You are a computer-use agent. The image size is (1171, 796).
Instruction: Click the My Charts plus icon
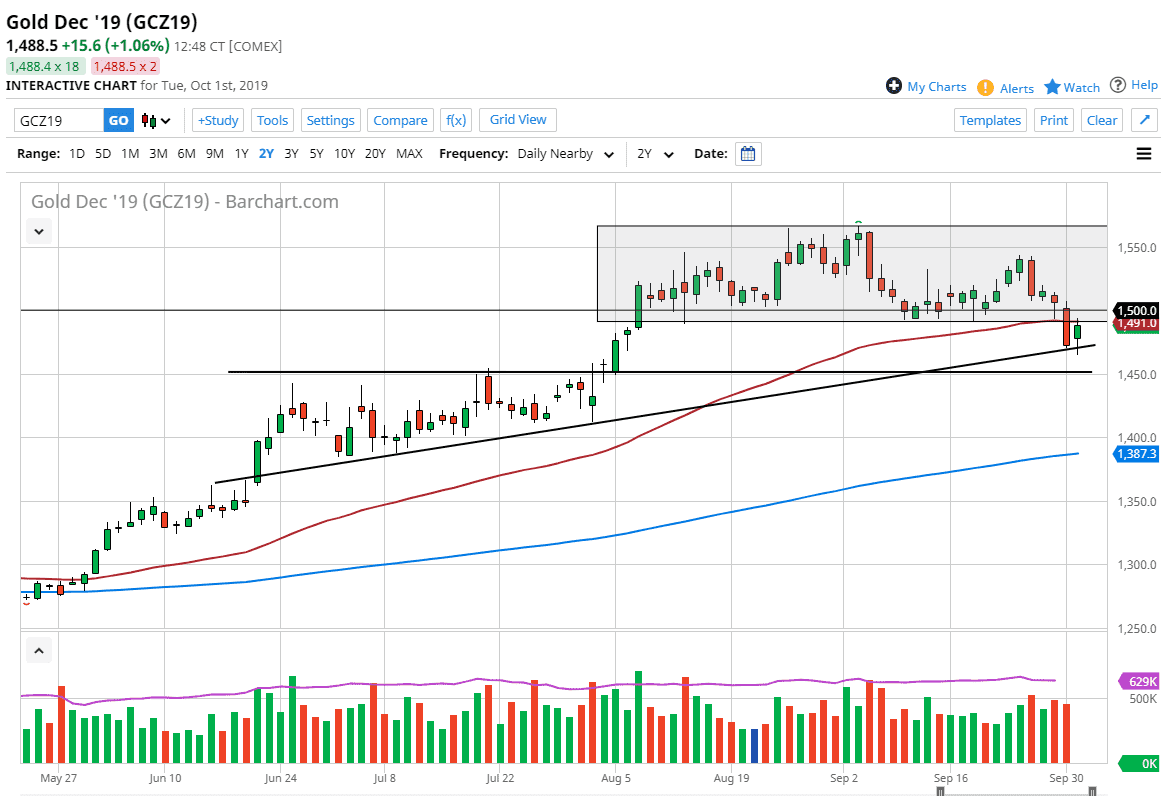[x=894, y=86]
